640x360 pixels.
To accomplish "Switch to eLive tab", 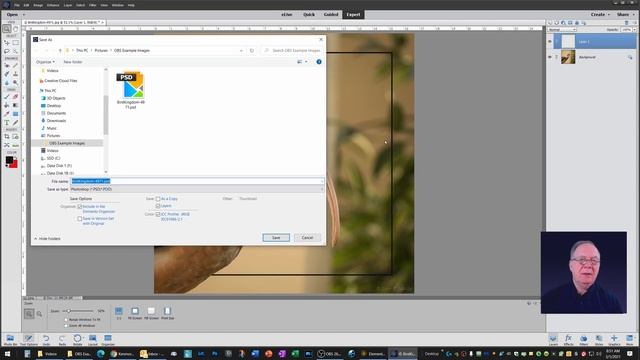I will [x=287, y=14].
